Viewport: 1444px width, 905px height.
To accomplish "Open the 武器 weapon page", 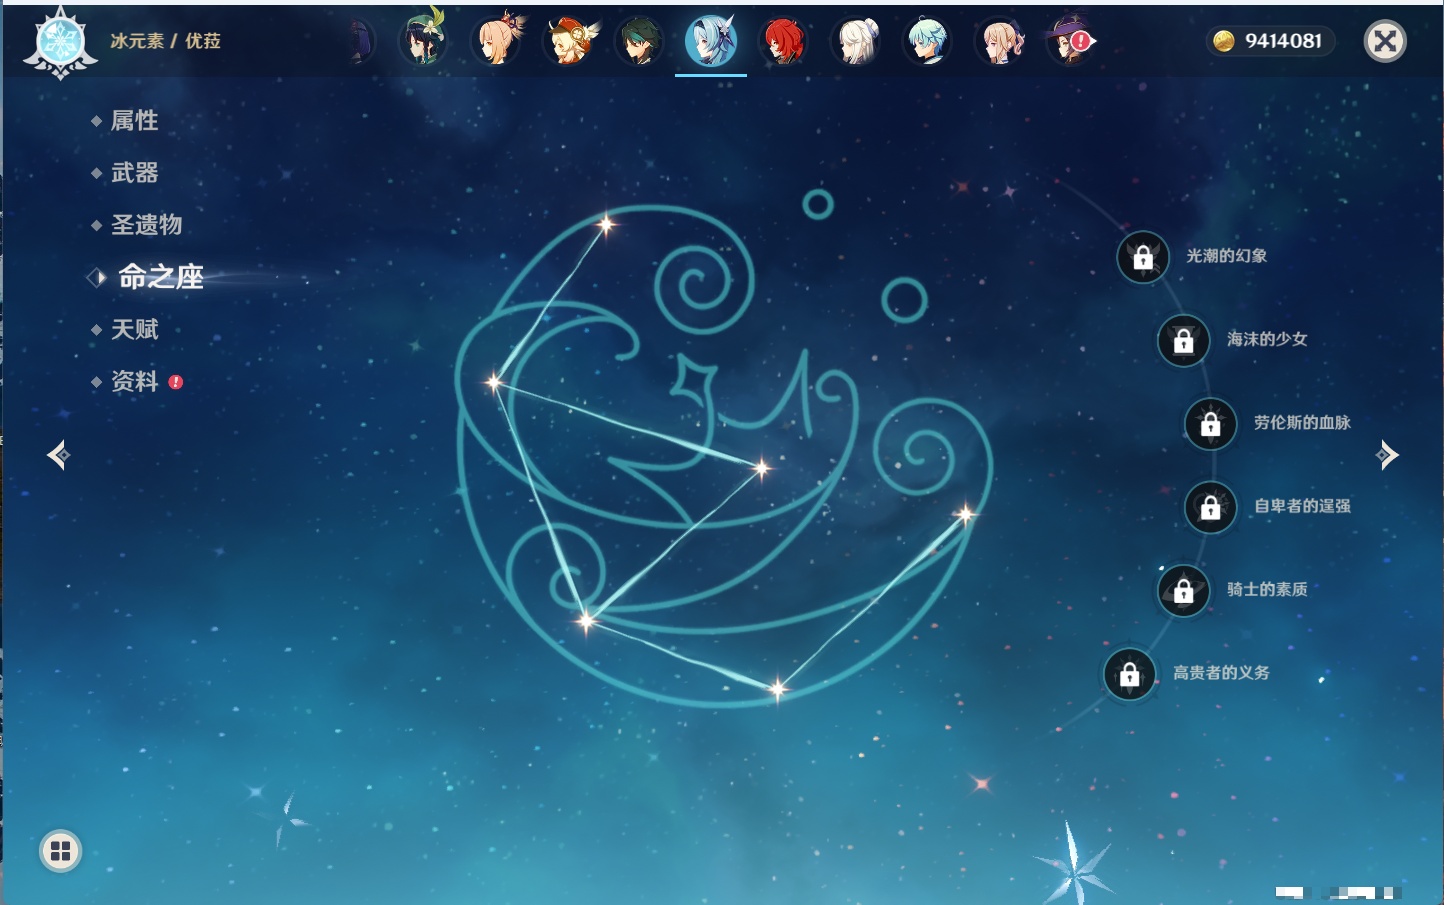I will click(x=134, y=173).
